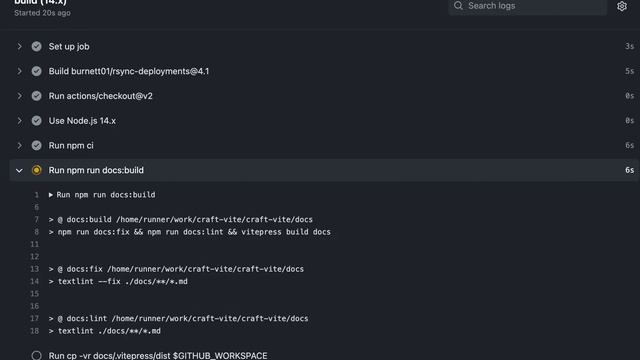Expand the Run npm ci step

tap(19, 145)
